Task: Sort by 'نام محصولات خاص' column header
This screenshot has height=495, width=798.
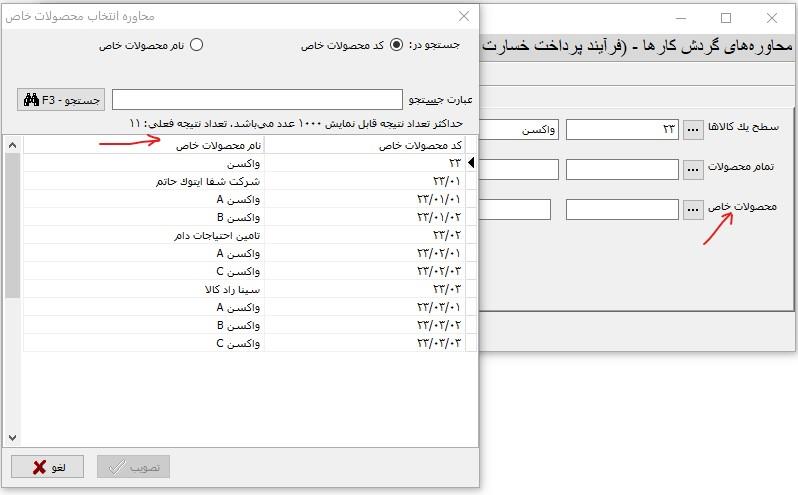Action: (x=143, y=146)
